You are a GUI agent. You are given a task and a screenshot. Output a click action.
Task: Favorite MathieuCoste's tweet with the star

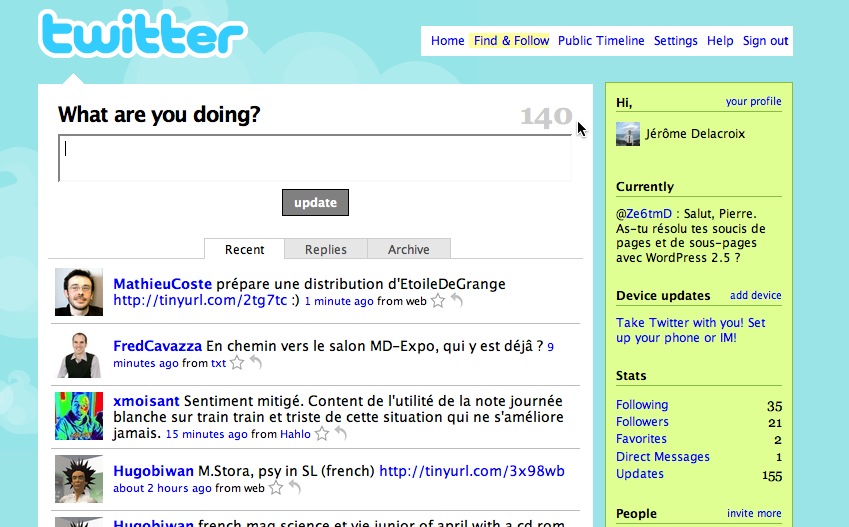point(437,301)
